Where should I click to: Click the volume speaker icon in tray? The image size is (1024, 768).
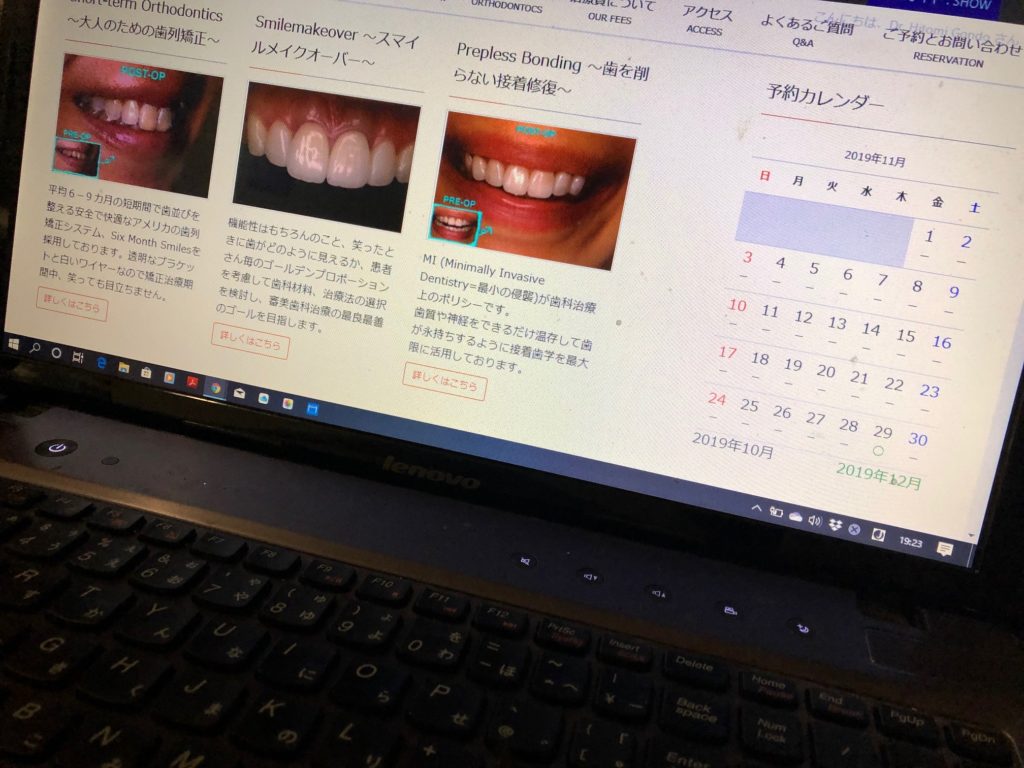click(x=814, y=520)
